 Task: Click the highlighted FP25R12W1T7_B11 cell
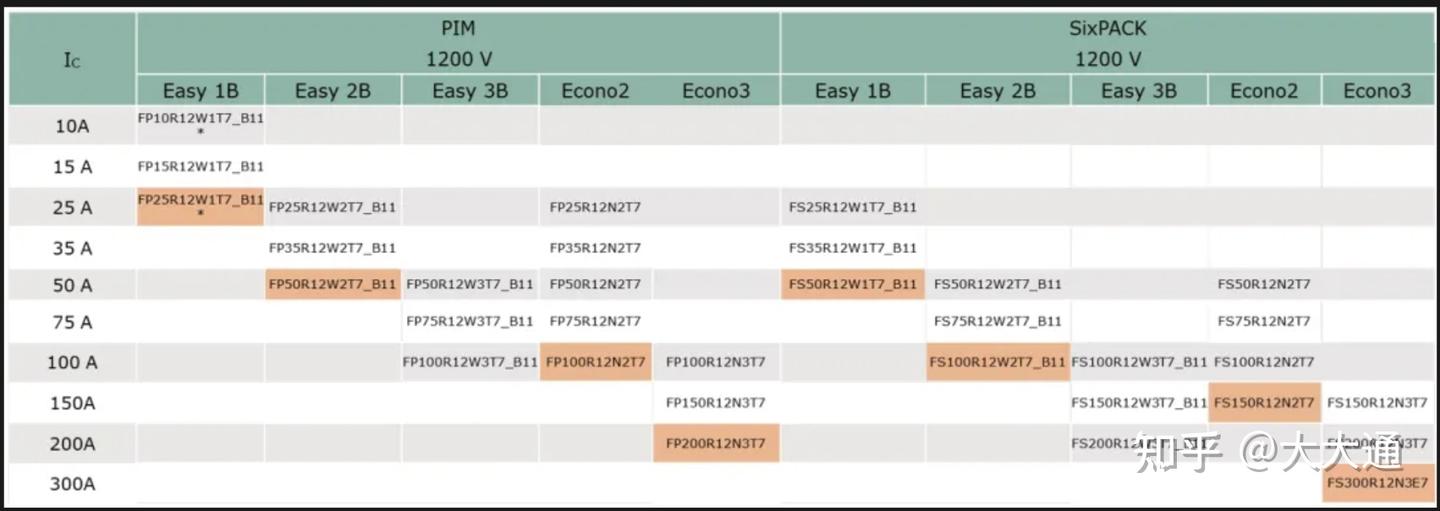(x=200, y=206)
